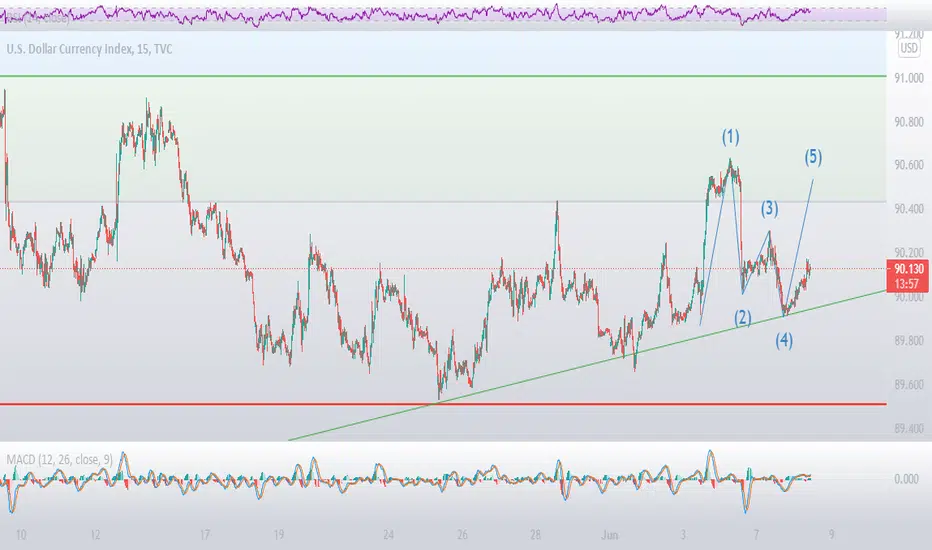The height and width of the screenshot is (550, 932).
Task: Select the gray horizontal line near 90.400
Action: [443, 202]
